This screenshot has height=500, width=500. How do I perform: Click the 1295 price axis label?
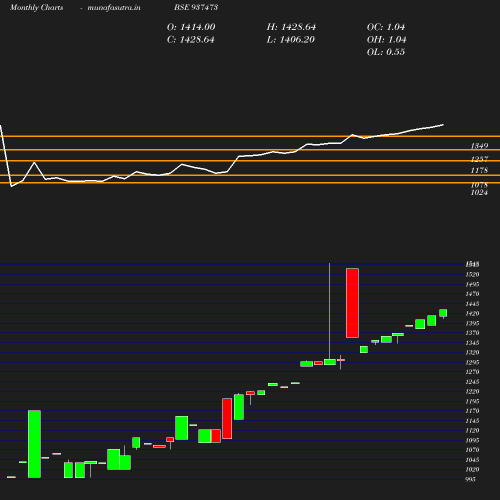point(473,362)
